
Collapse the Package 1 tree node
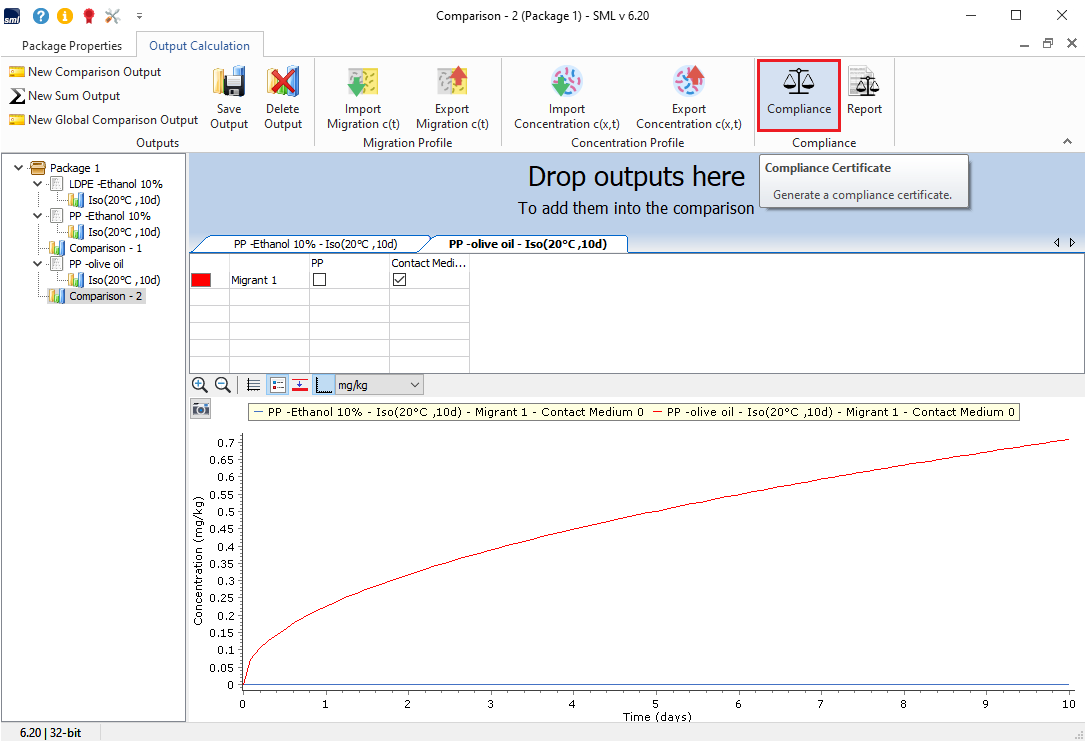pyautogui.click(x=20, y=168)
